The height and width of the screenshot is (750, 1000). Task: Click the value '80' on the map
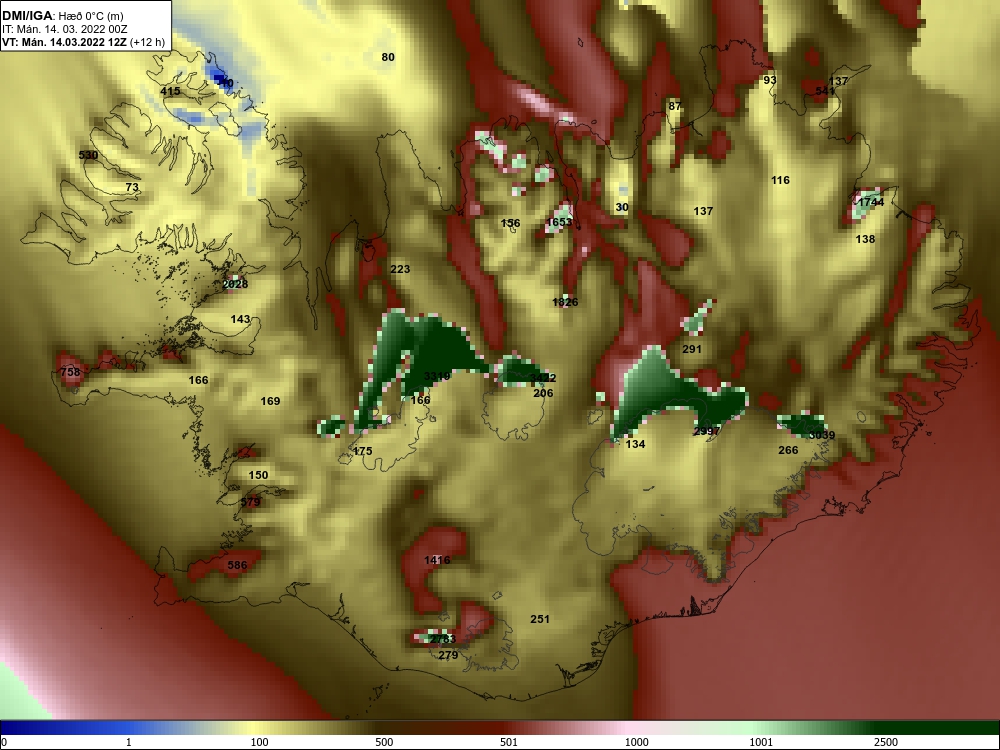388,57
